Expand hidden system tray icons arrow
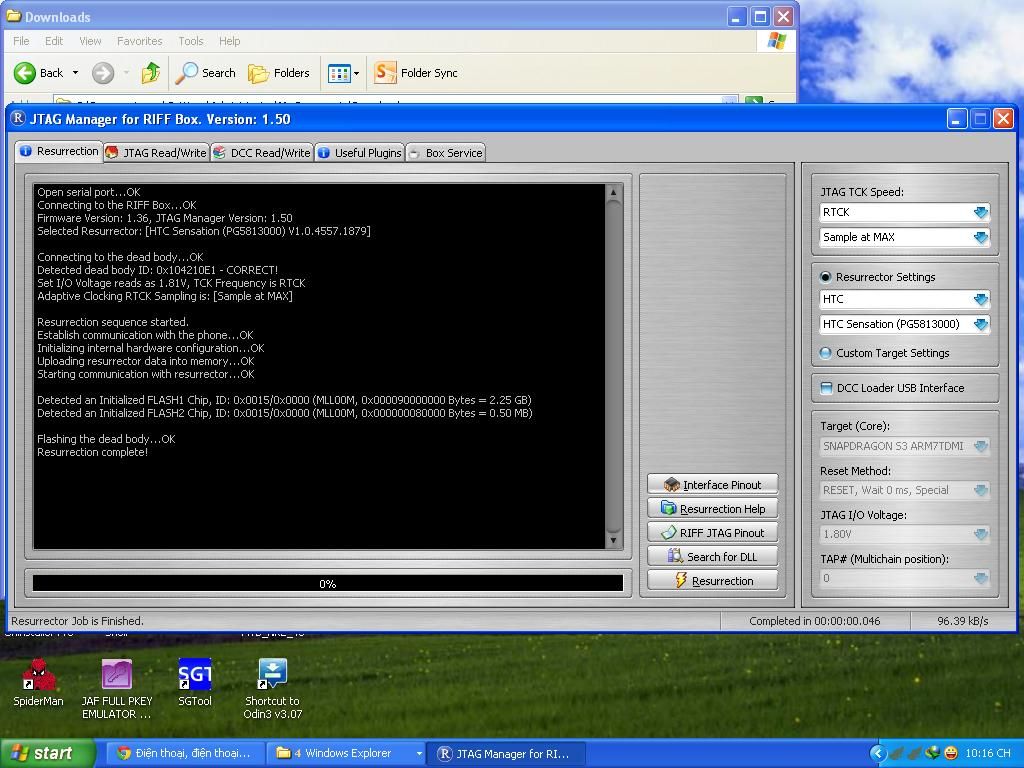Screen dimensions: 1024x768 (878, 753)
